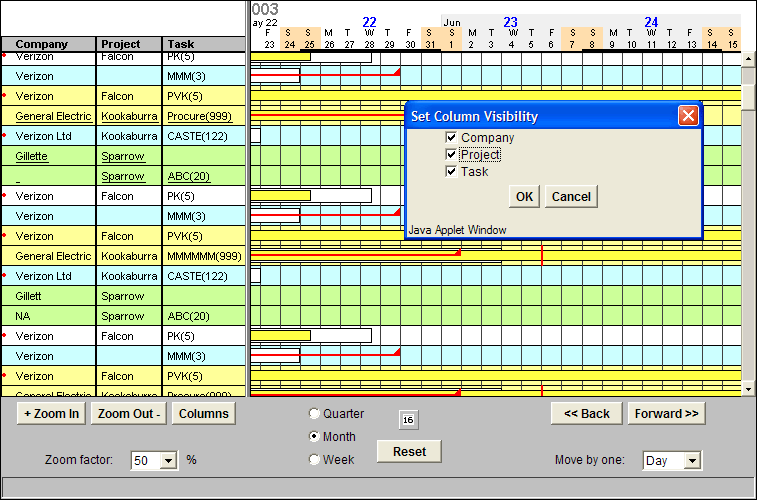757x500 pixels.
Task: Click the Company column header
Action: click(x=48, y=44)
